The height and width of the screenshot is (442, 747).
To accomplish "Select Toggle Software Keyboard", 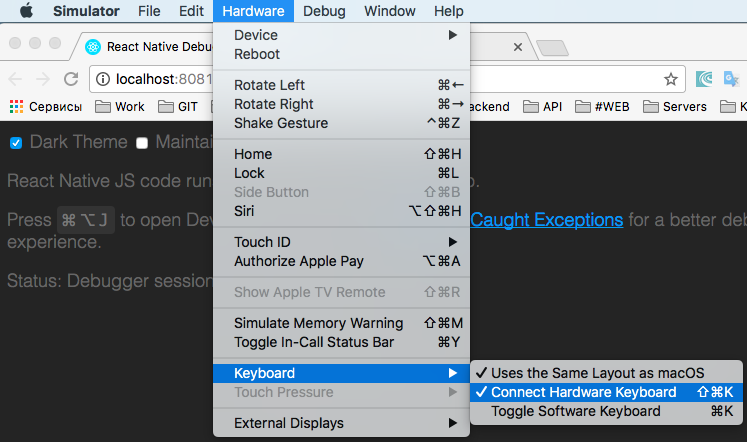I will tap(606, 412).
